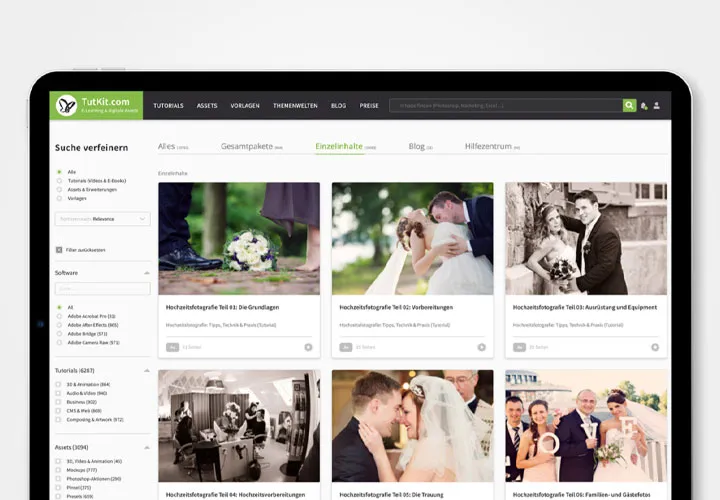Open Teil 04: Hochzeitsvorbereitungen title
The height and width of the screenshot is (500, 720).
(236, 495)
